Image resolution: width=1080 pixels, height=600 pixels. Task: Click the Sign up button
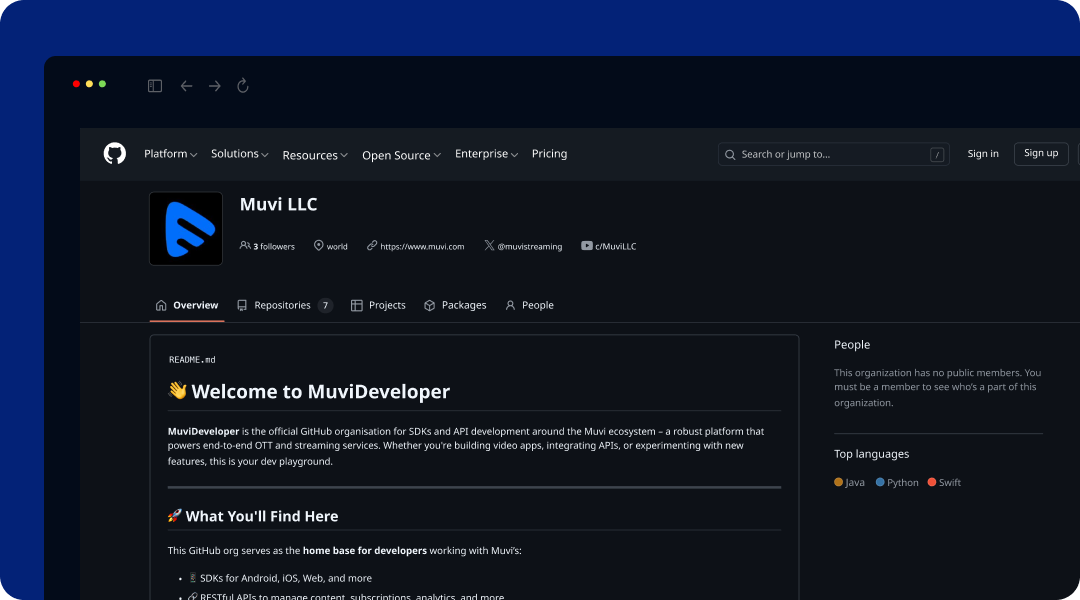(1040, 153)
